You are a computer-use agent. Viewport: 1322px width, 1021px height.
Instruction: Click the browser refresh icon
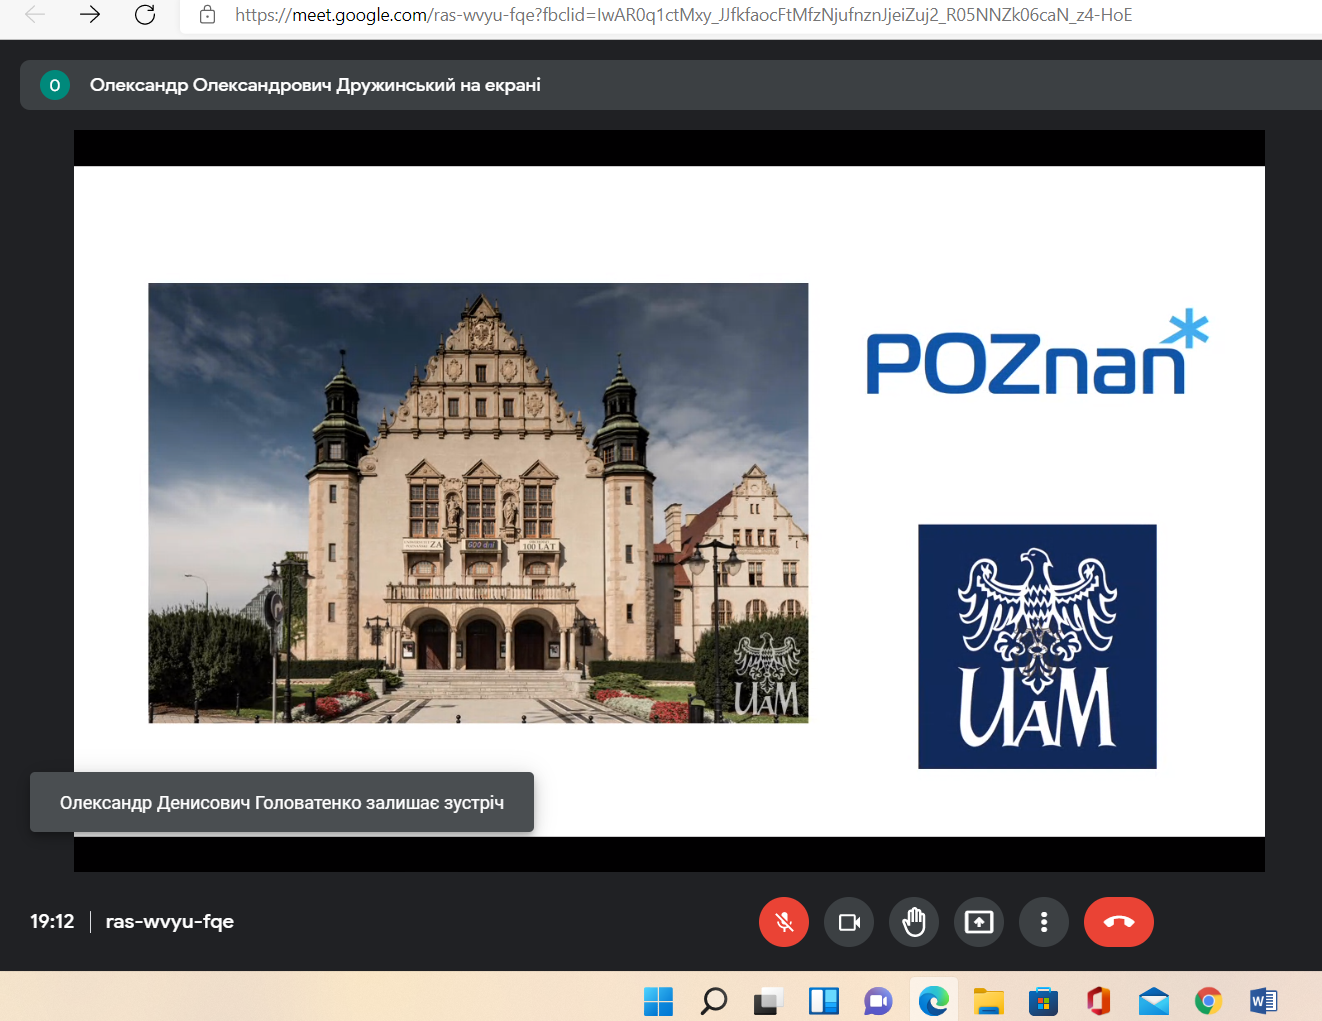(145, 15)
